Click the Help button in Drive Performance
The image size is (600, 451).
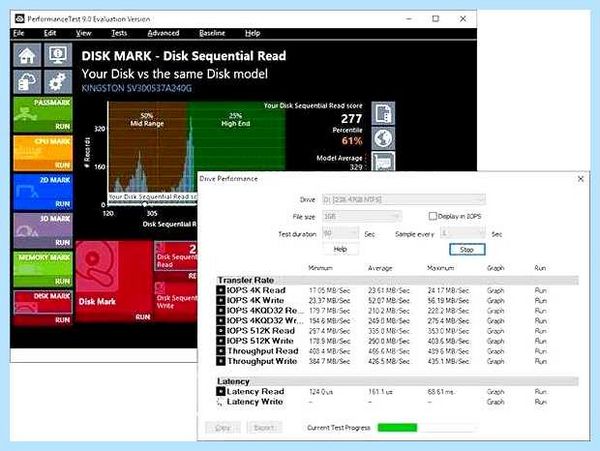[x=340, y=249]
